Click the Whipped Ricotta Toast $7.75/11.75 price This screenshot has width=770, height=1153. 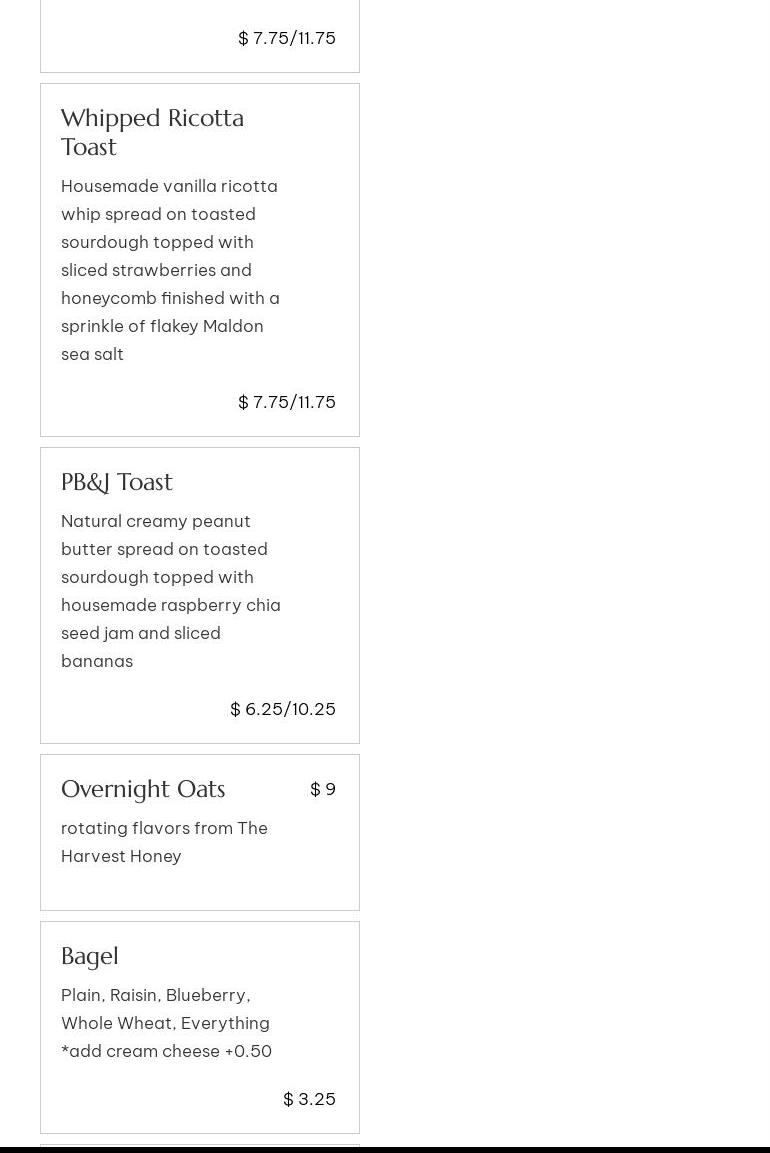coord(287,402)
